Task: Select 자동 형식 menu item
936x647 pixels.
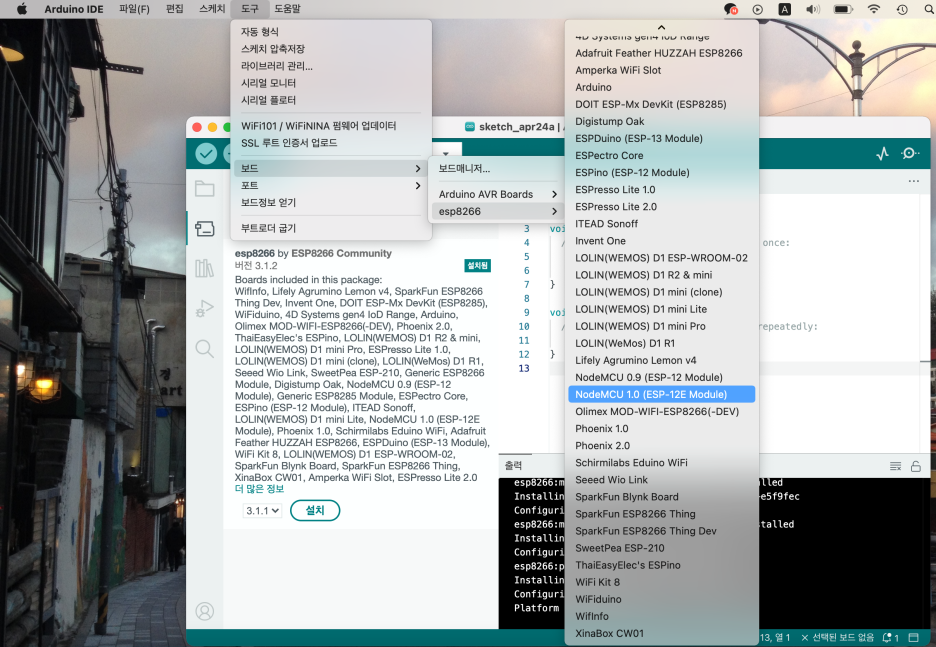Action: tap(331, 32)
